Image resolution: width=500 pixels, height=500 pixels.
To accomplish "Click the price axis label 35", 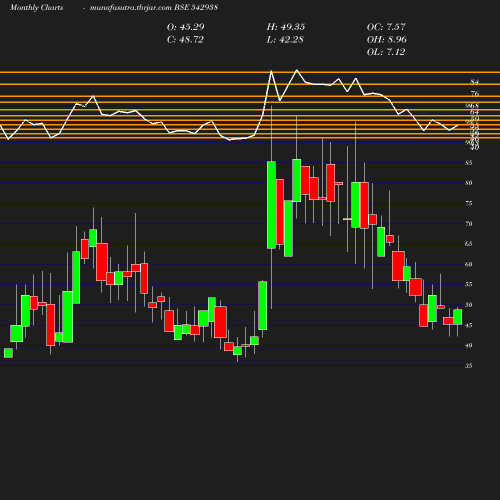I will 469,366.
